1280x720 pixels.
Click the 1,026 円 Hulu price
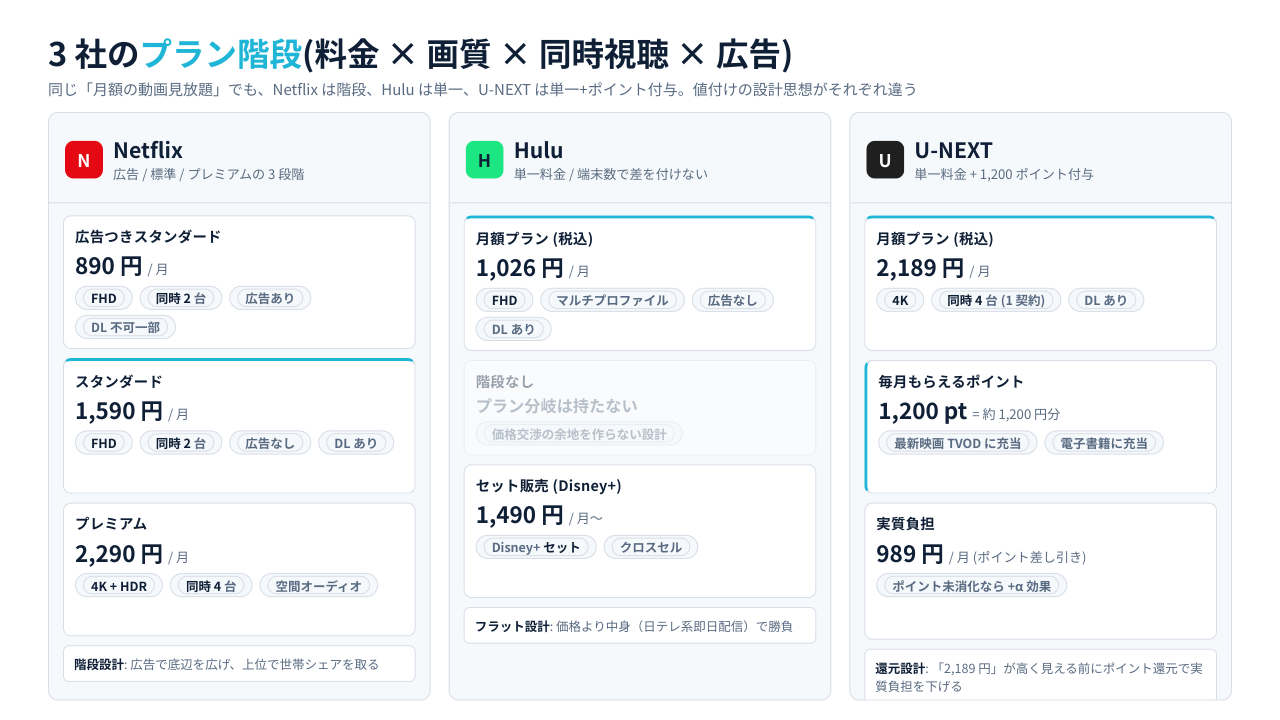pos(520,267)
